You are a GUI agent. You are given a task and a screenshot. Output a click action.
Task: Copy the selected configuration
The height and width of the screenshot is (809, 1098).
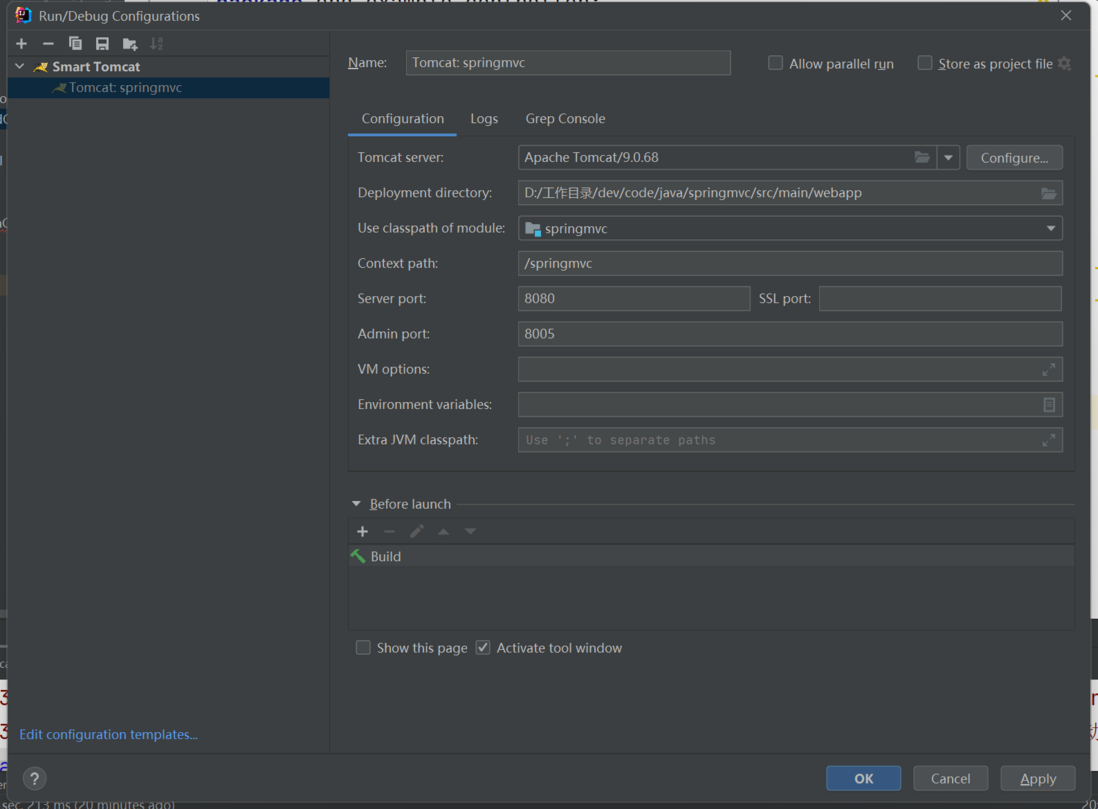[75, 43]
